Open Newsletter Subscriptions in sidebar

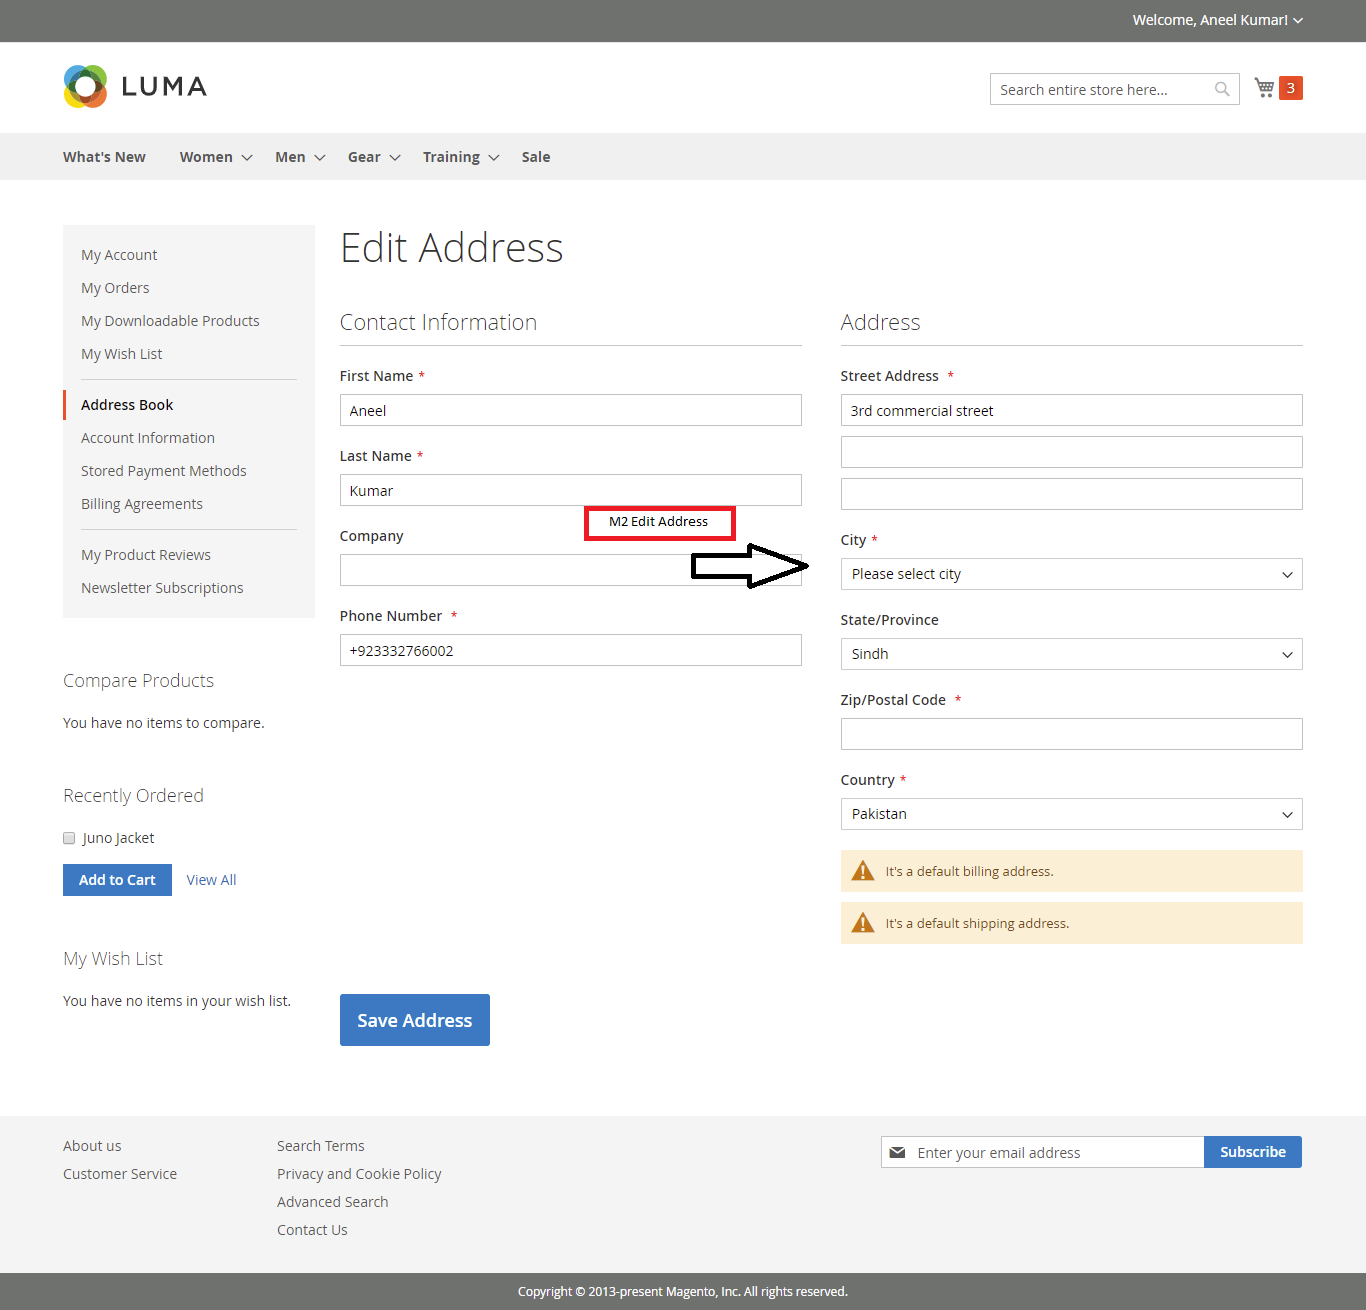point(162,588)
